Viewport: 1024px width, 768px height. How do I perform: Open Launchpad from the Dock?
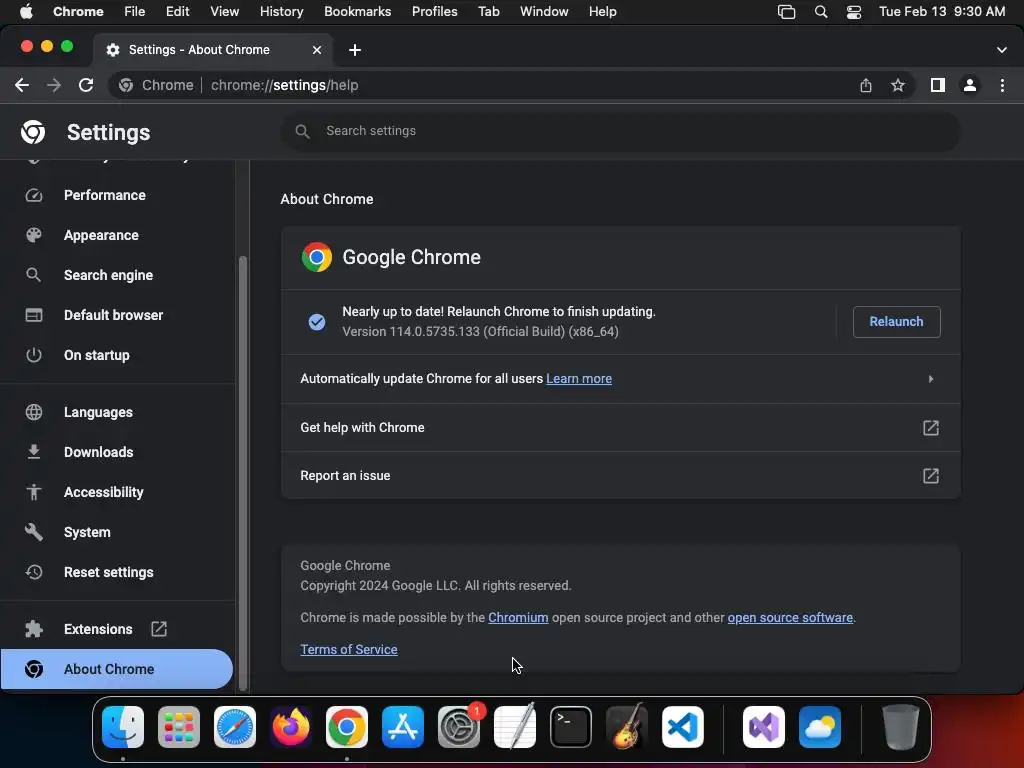(179, 727)
